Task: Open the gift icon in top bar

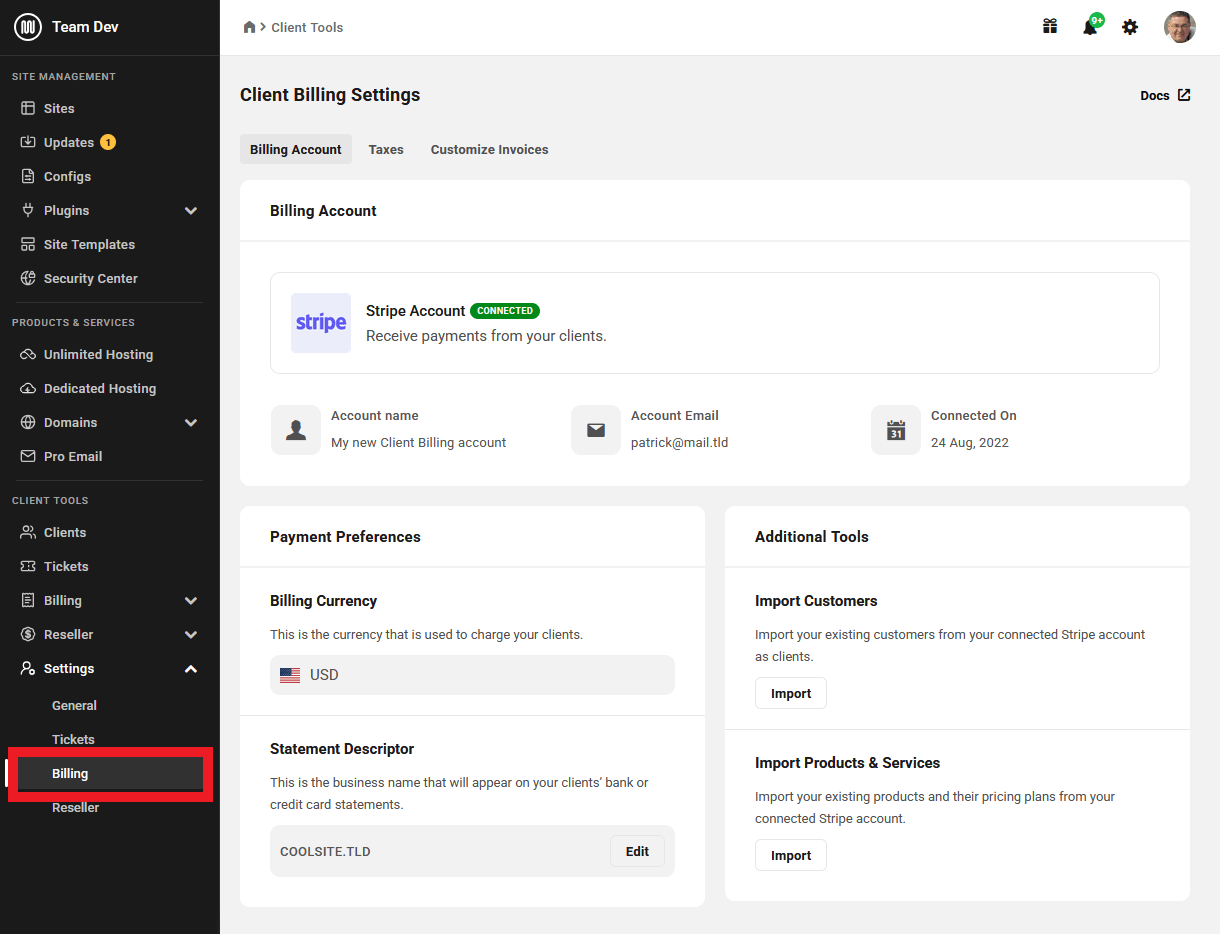Action: click(x=1050, y=27)
